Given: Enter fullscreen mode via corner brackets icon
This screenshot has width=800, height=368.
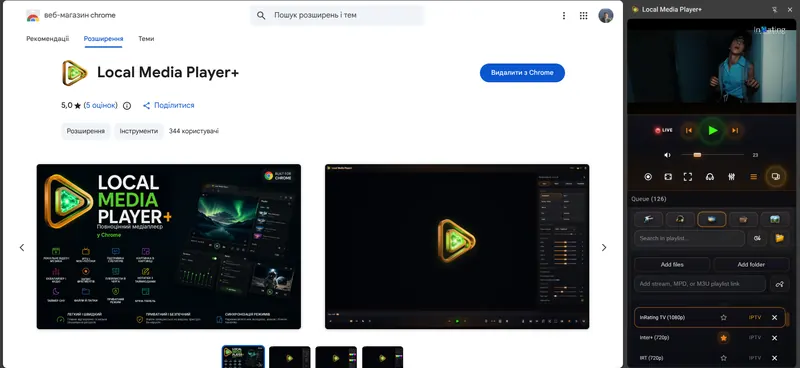Looking at the screenshot, I should coord(688,177).
